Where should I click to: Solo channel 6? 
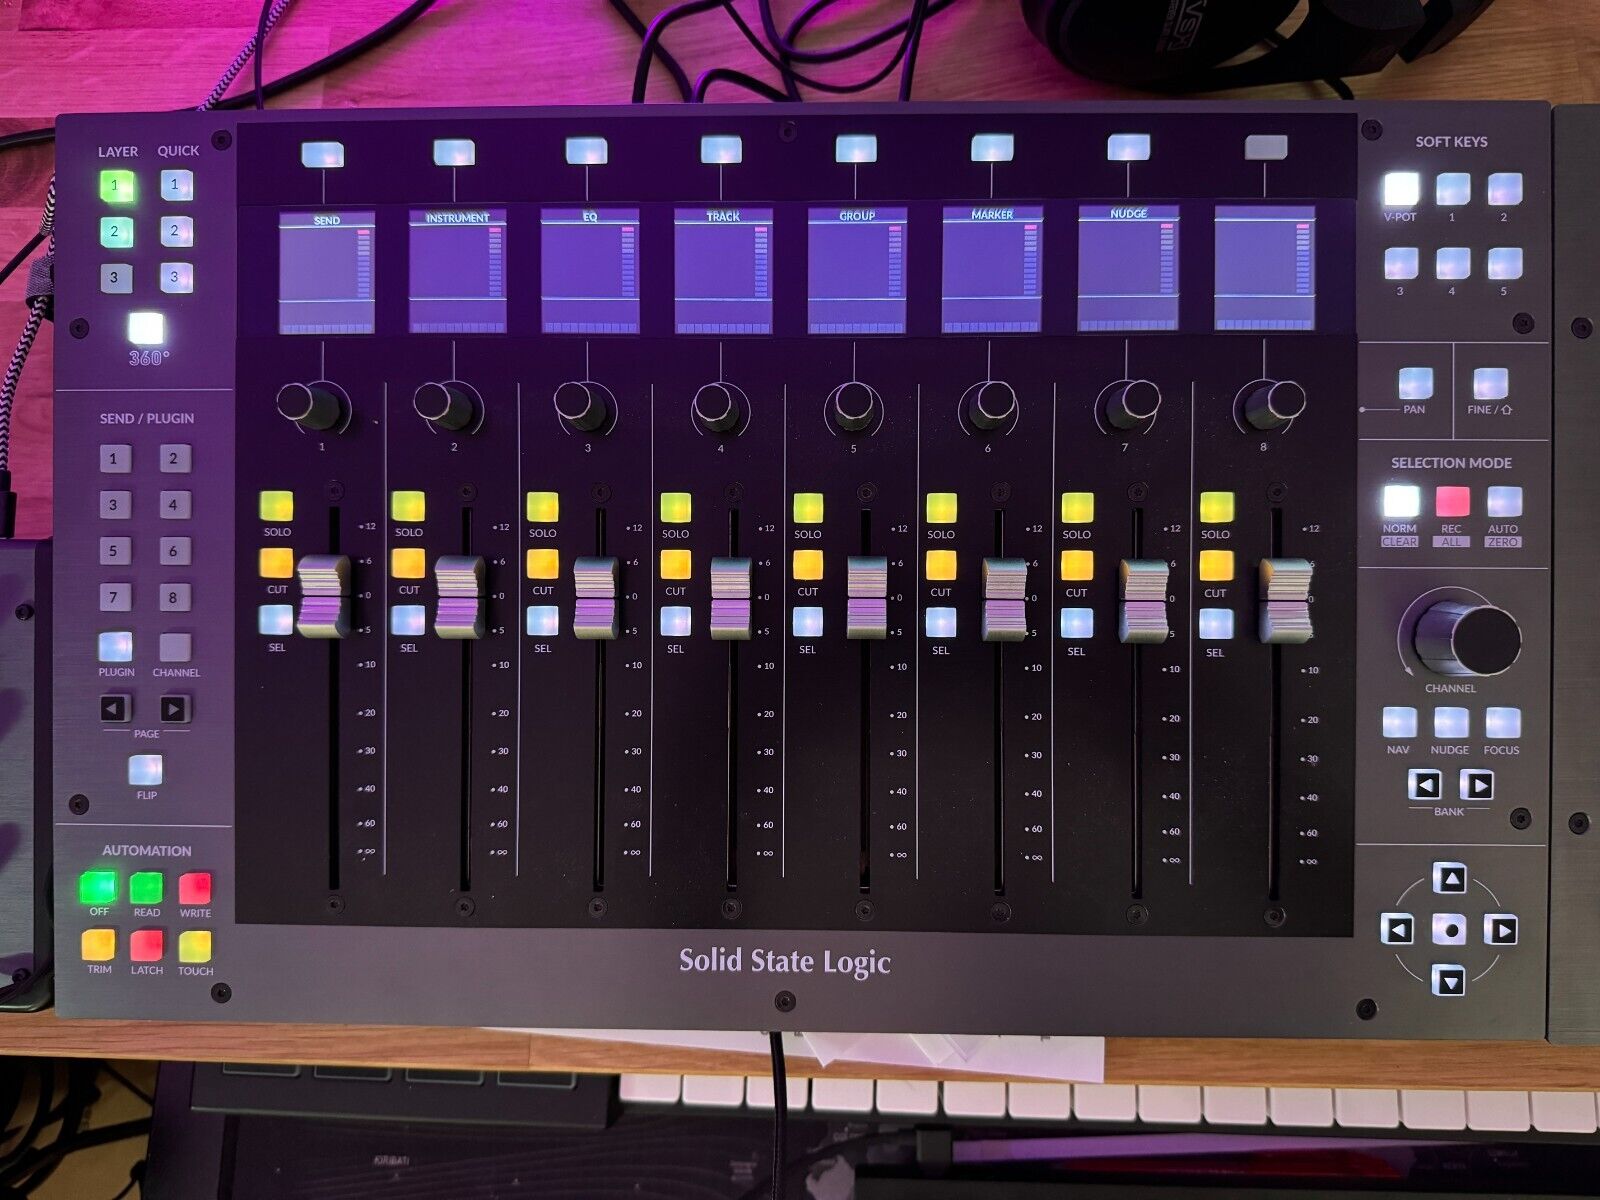(941, 509)
